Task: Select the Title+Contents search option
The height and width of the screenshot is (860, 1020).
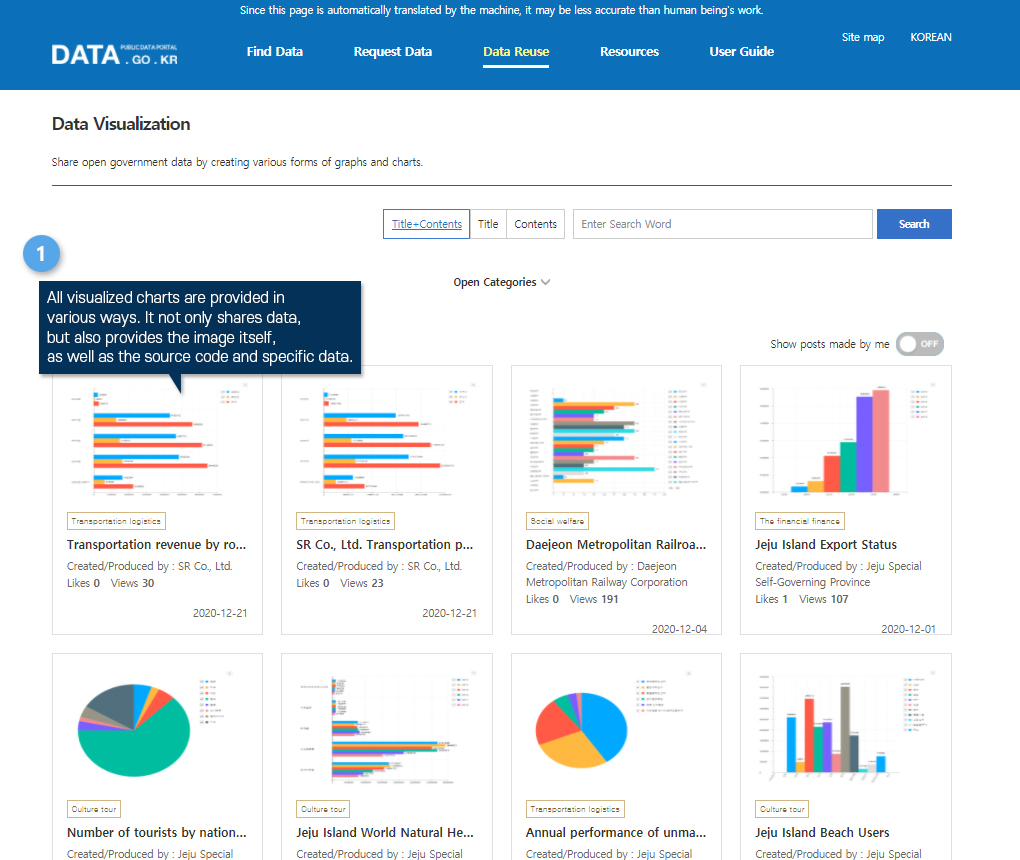Action: click(x=426, y=224)
